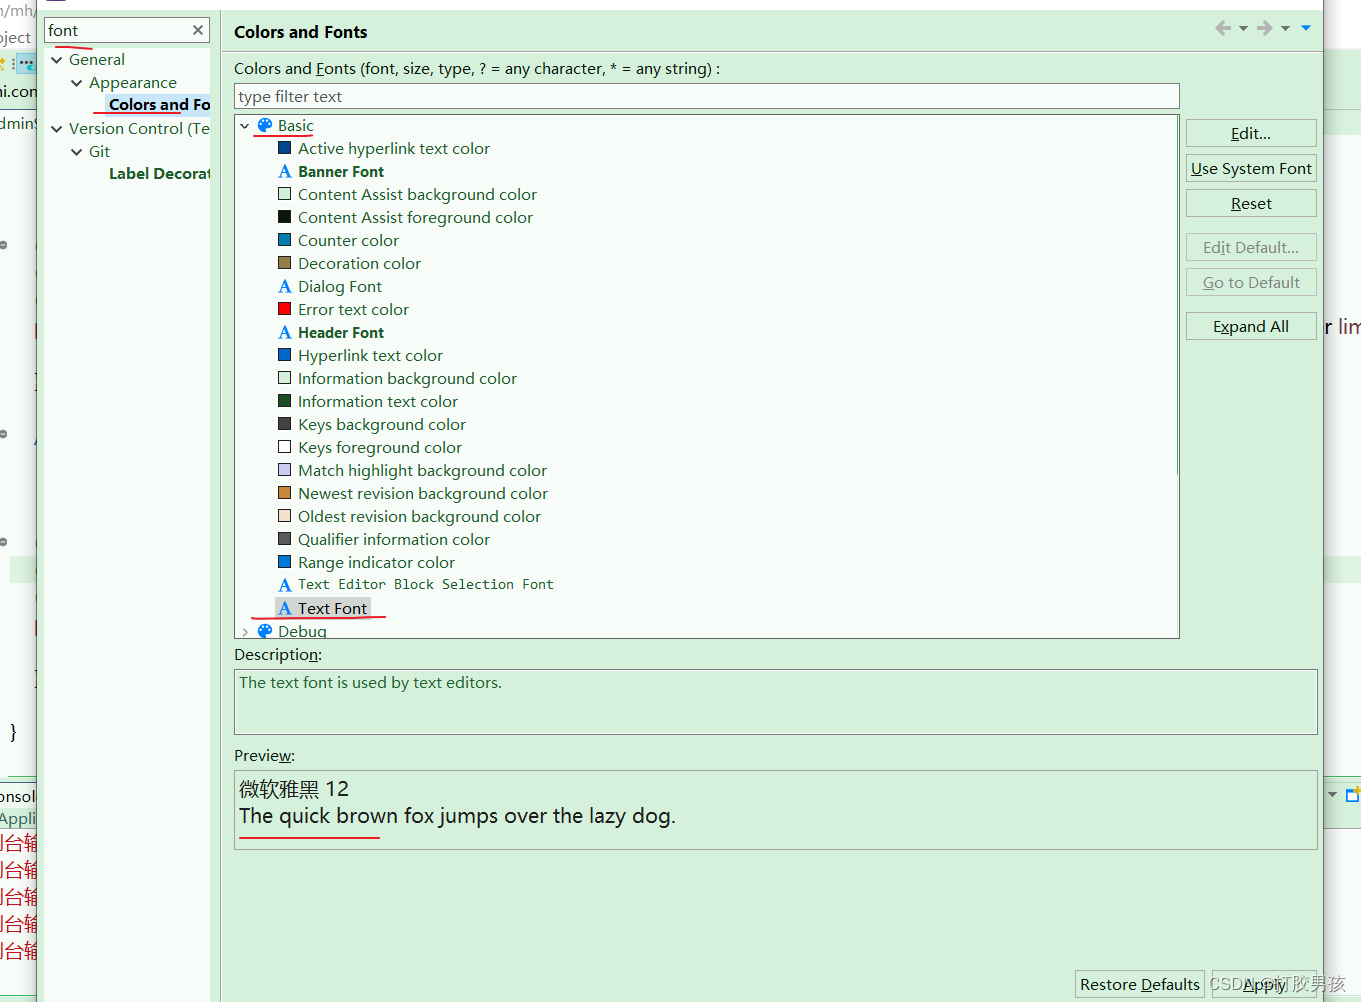Screen dimensions: 1361x1002
Task: Clear the font search filter
Action: (x=198, y=30)
